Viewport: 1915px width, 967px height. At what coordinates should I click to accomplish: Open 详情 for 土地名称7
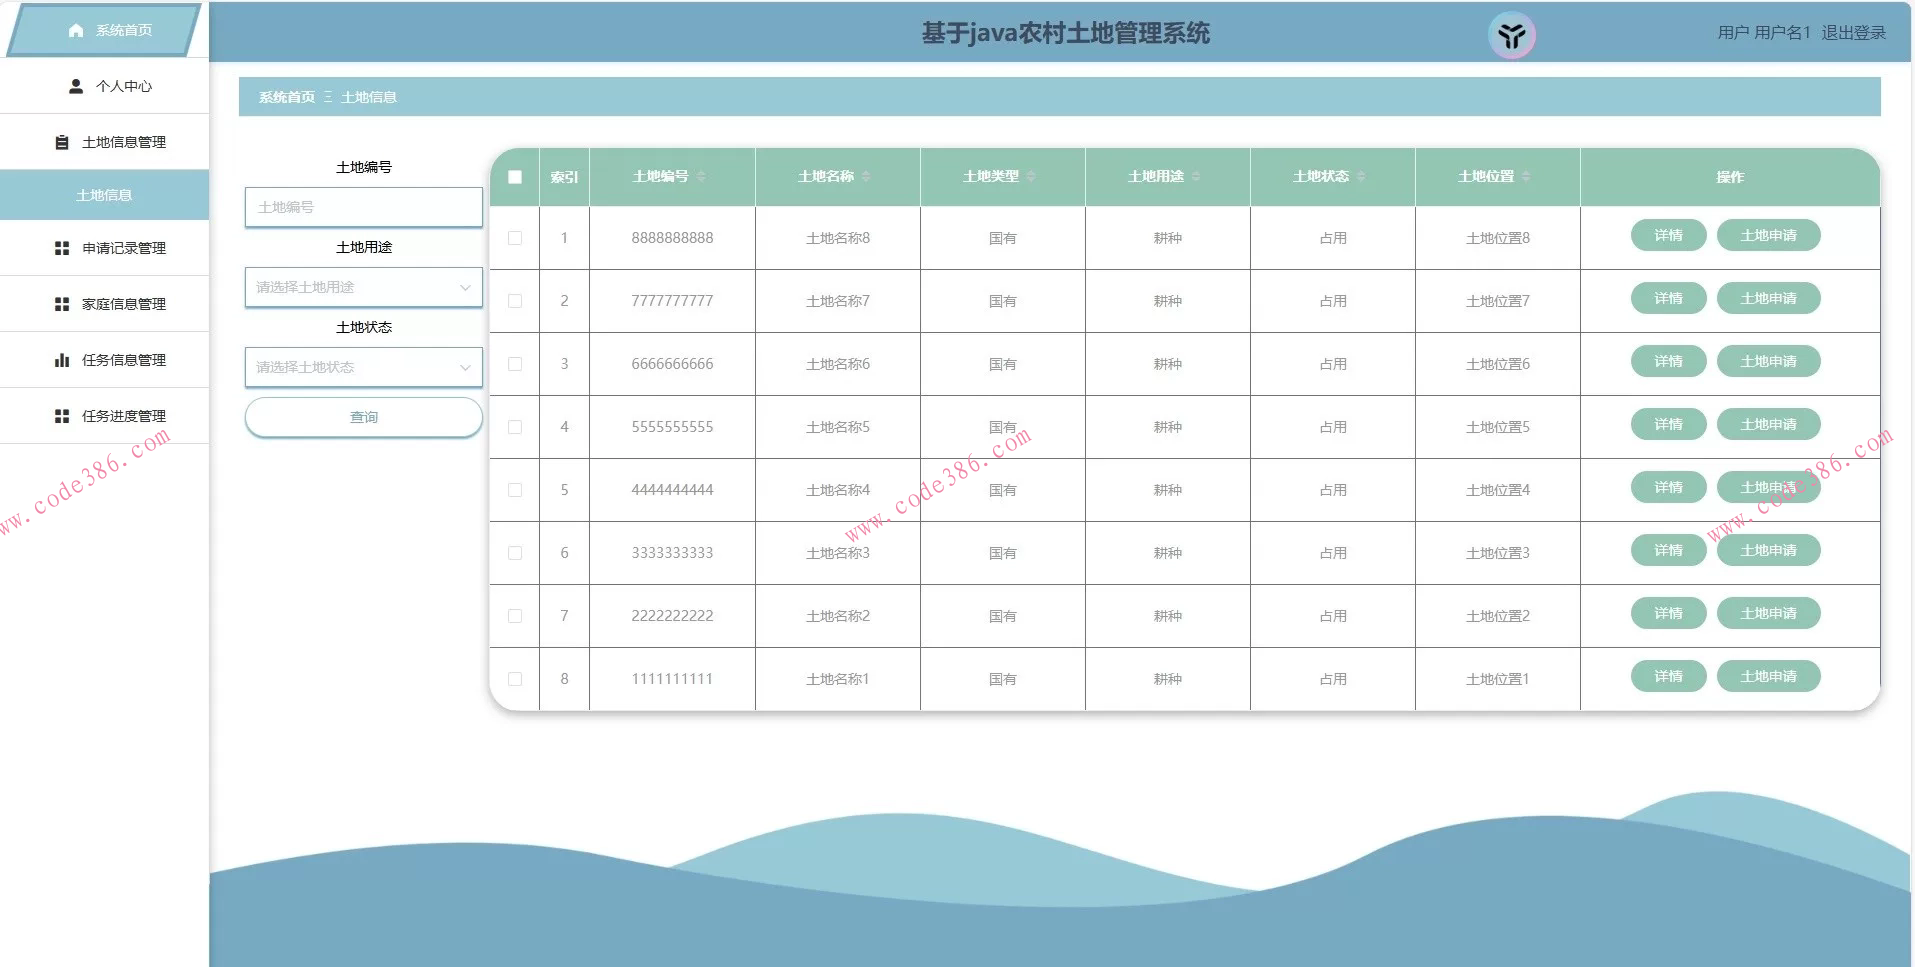(x=1668, y=299)
